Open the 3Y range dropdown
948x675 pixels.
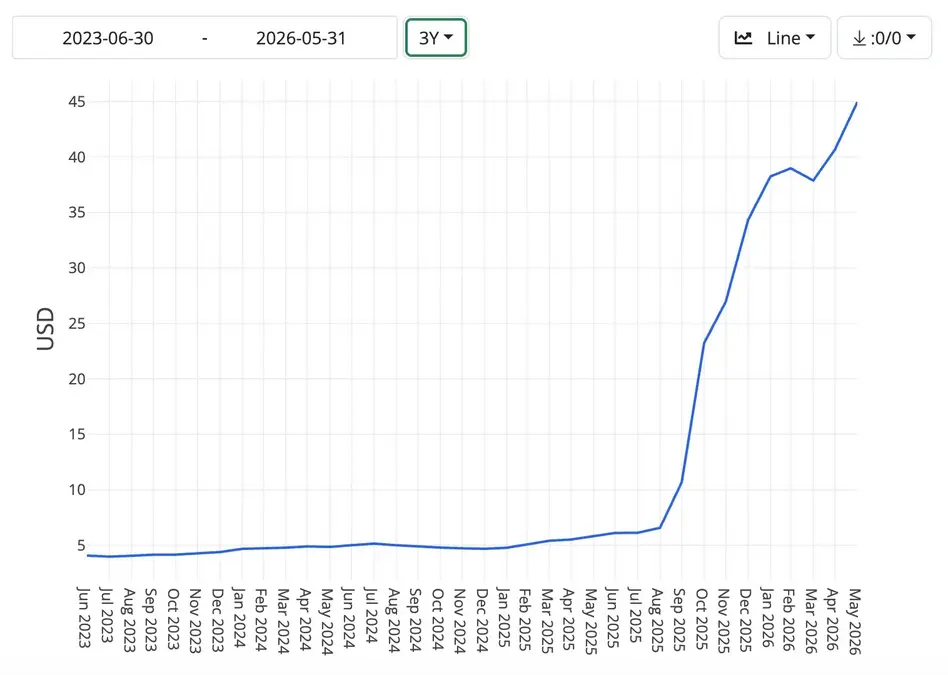click(436, 38)
